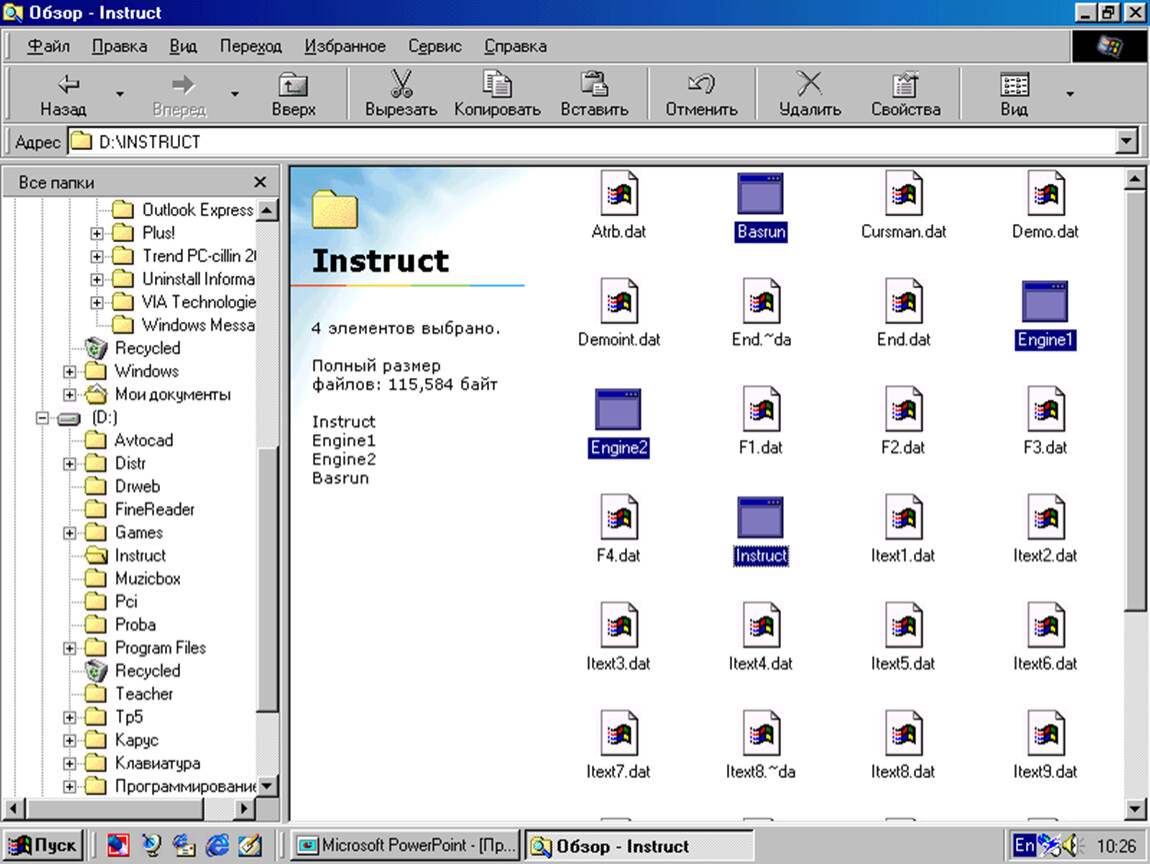Viewport: 1150px width, 864px height.
Task: Select the Cursman.dat file icon
Action: (x=904, y=195)
